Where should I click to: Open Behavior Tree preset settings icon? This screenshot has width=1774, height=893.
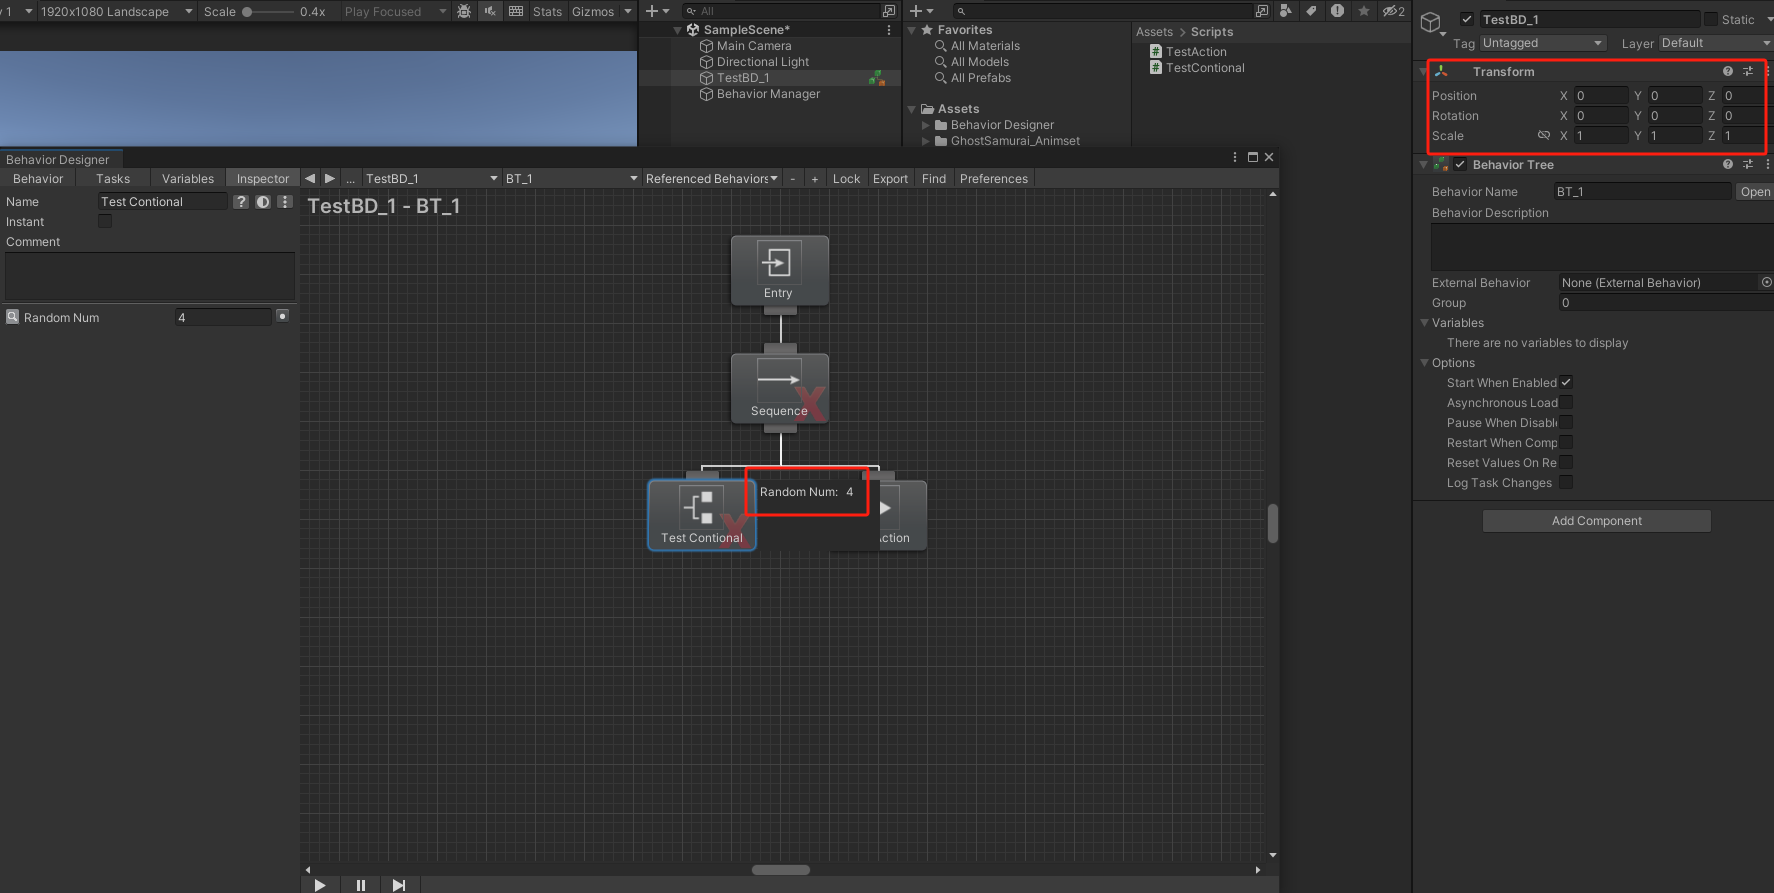[1748, 164]
